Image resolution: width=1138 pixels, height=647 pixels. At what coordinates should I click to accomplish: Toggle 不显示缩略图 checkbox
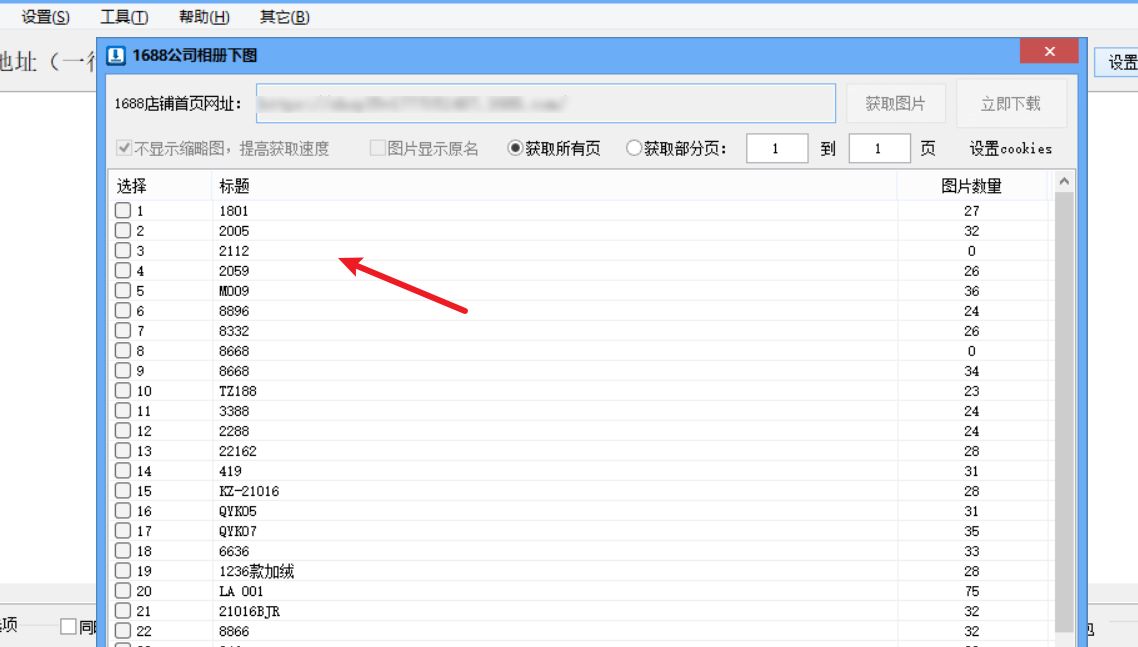(123, 148)
